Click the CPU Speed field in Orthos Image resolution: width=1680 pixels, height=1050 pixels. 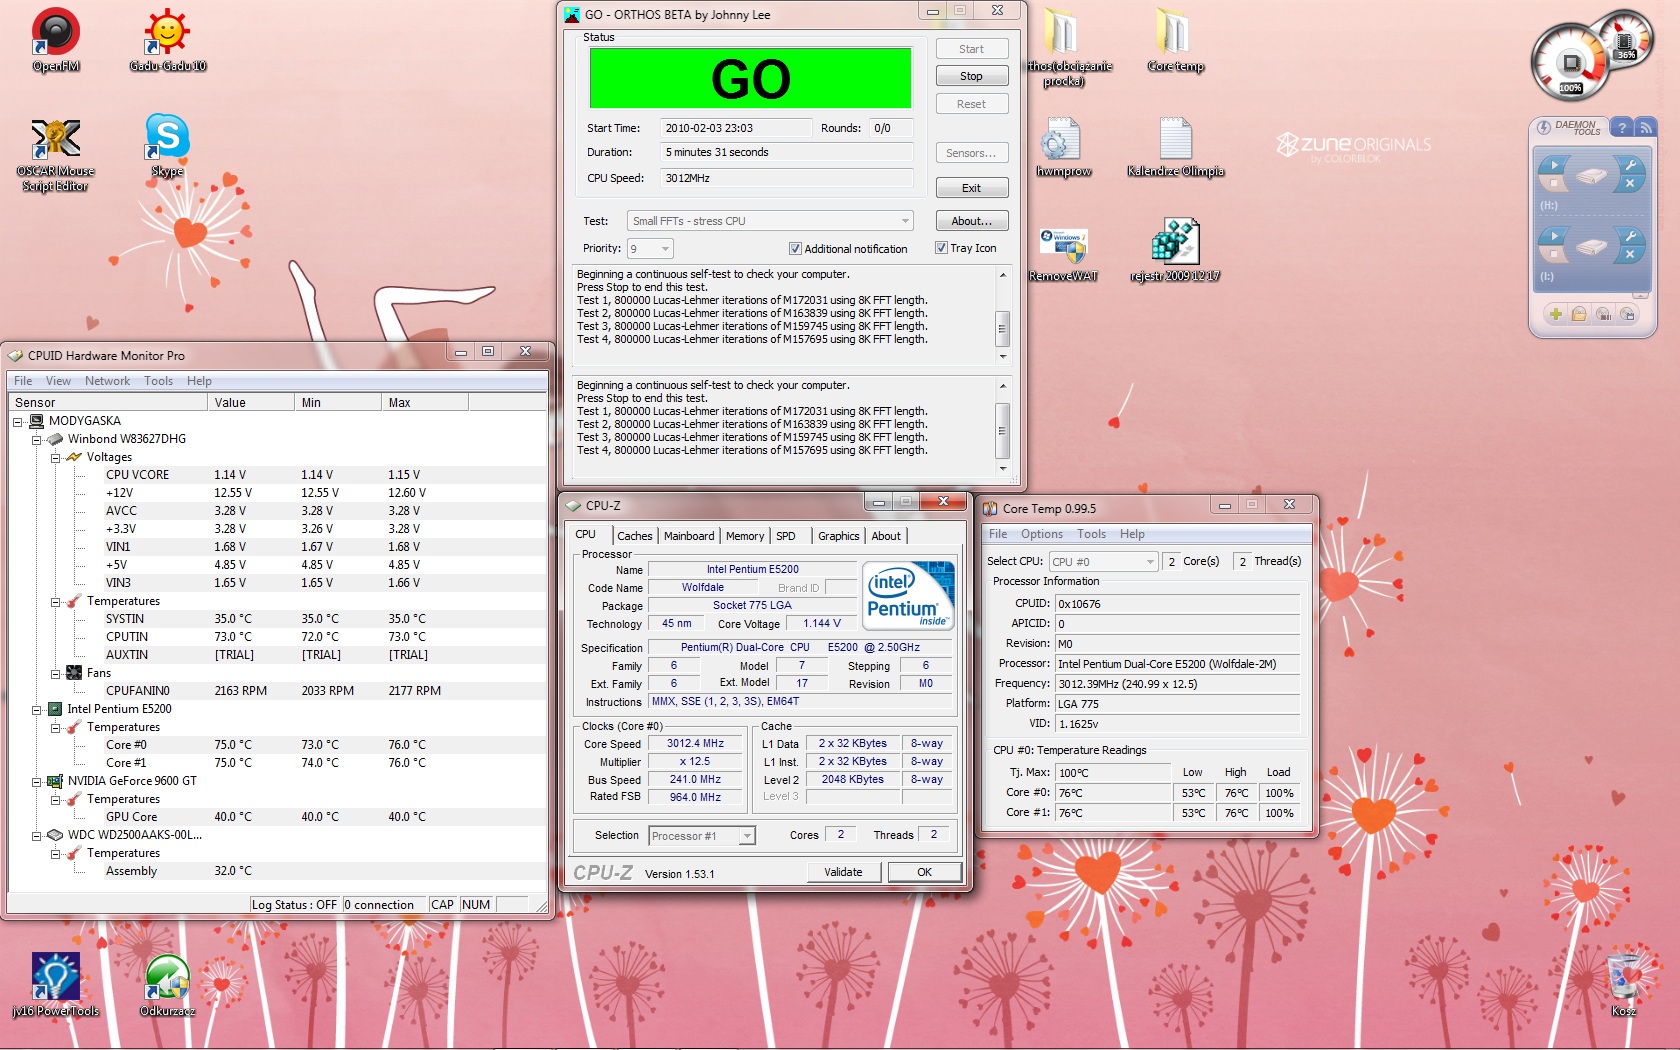(786, 178)
